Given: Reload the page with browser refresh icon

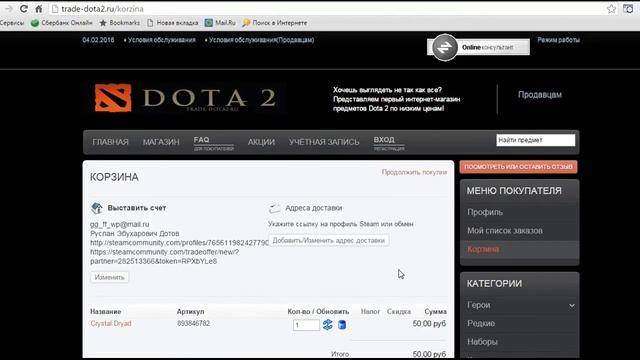Looking at the screenshot, I should (24, 9).
